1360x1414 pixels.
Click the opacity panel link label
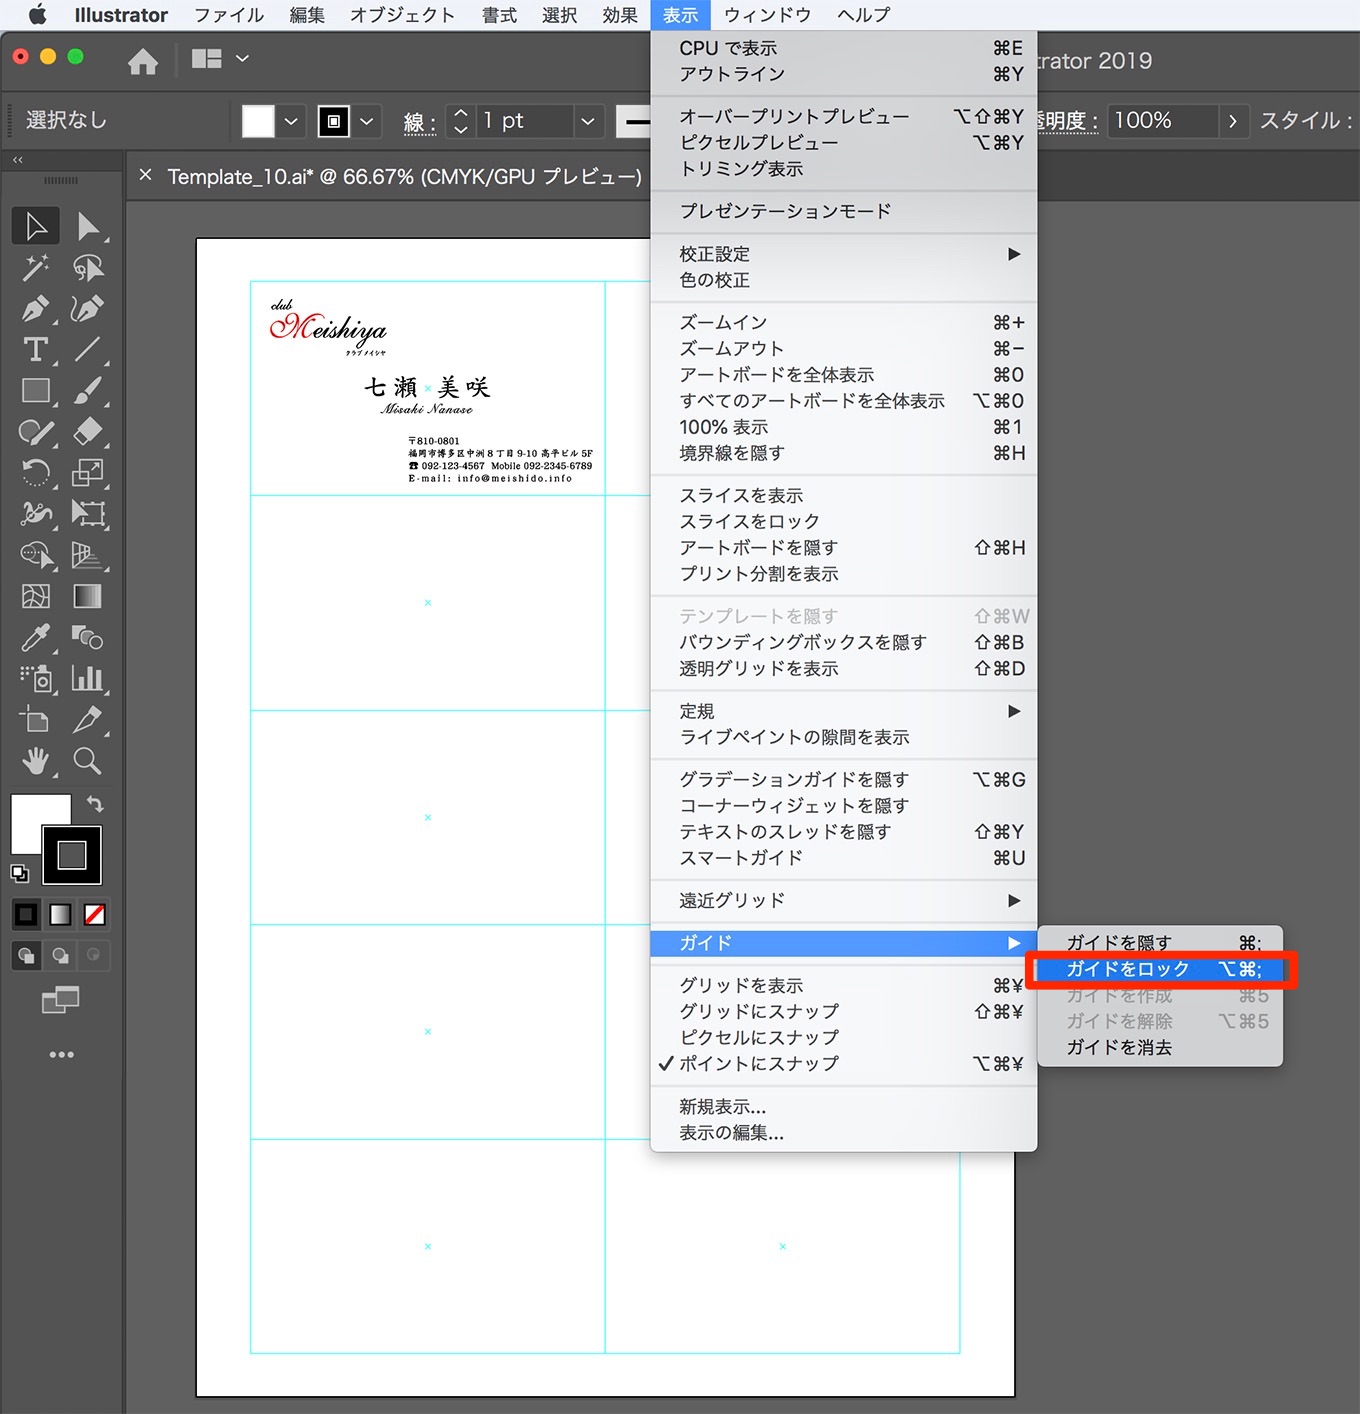pyautogui.click(x=1067, y=122)
